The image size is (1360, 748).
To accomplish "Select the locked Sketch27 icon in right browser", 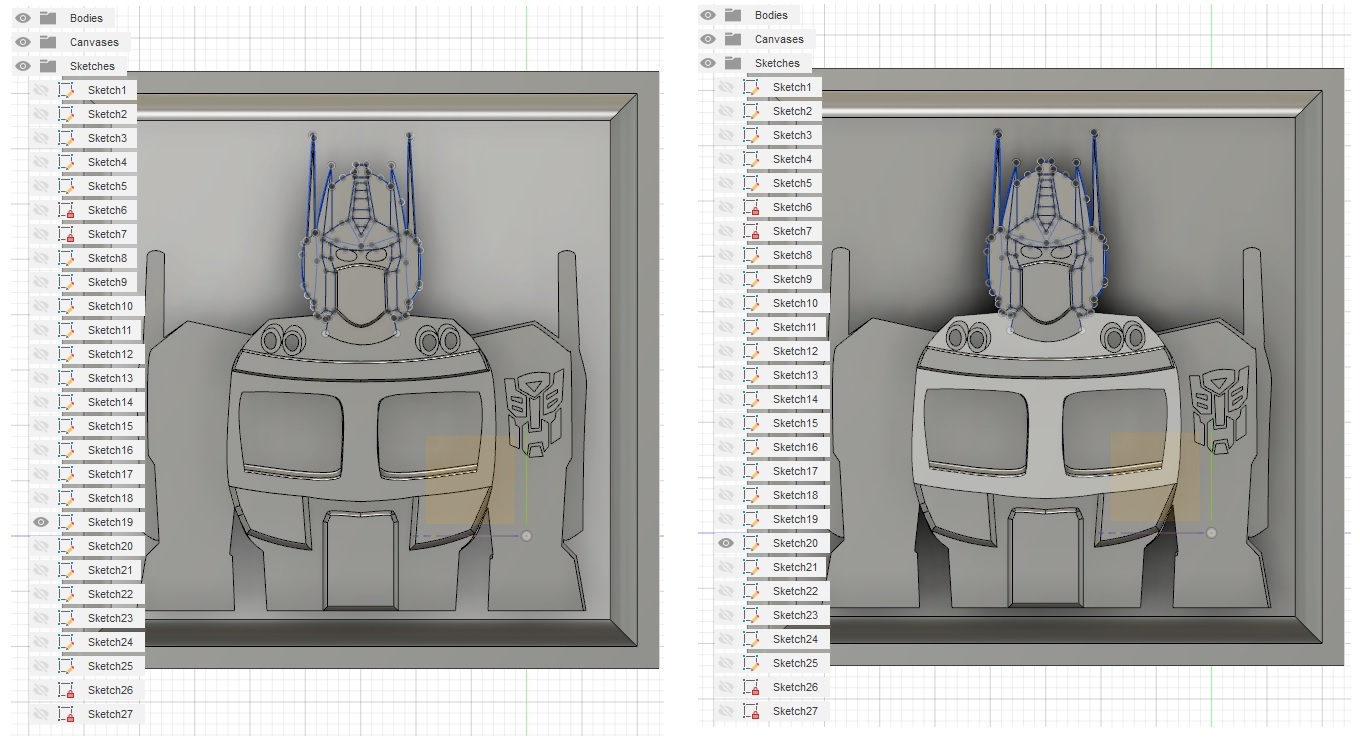I will coord(752,711).
